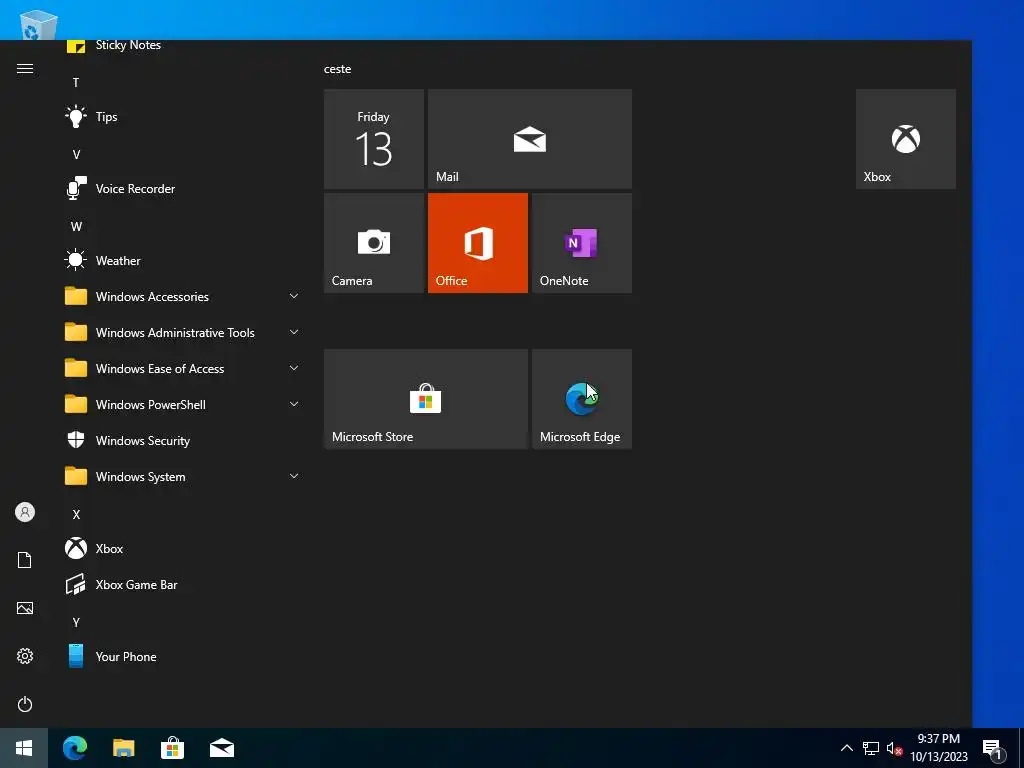Open the OneNote tile
This screenshot has height=768, width=1024.
581,243
